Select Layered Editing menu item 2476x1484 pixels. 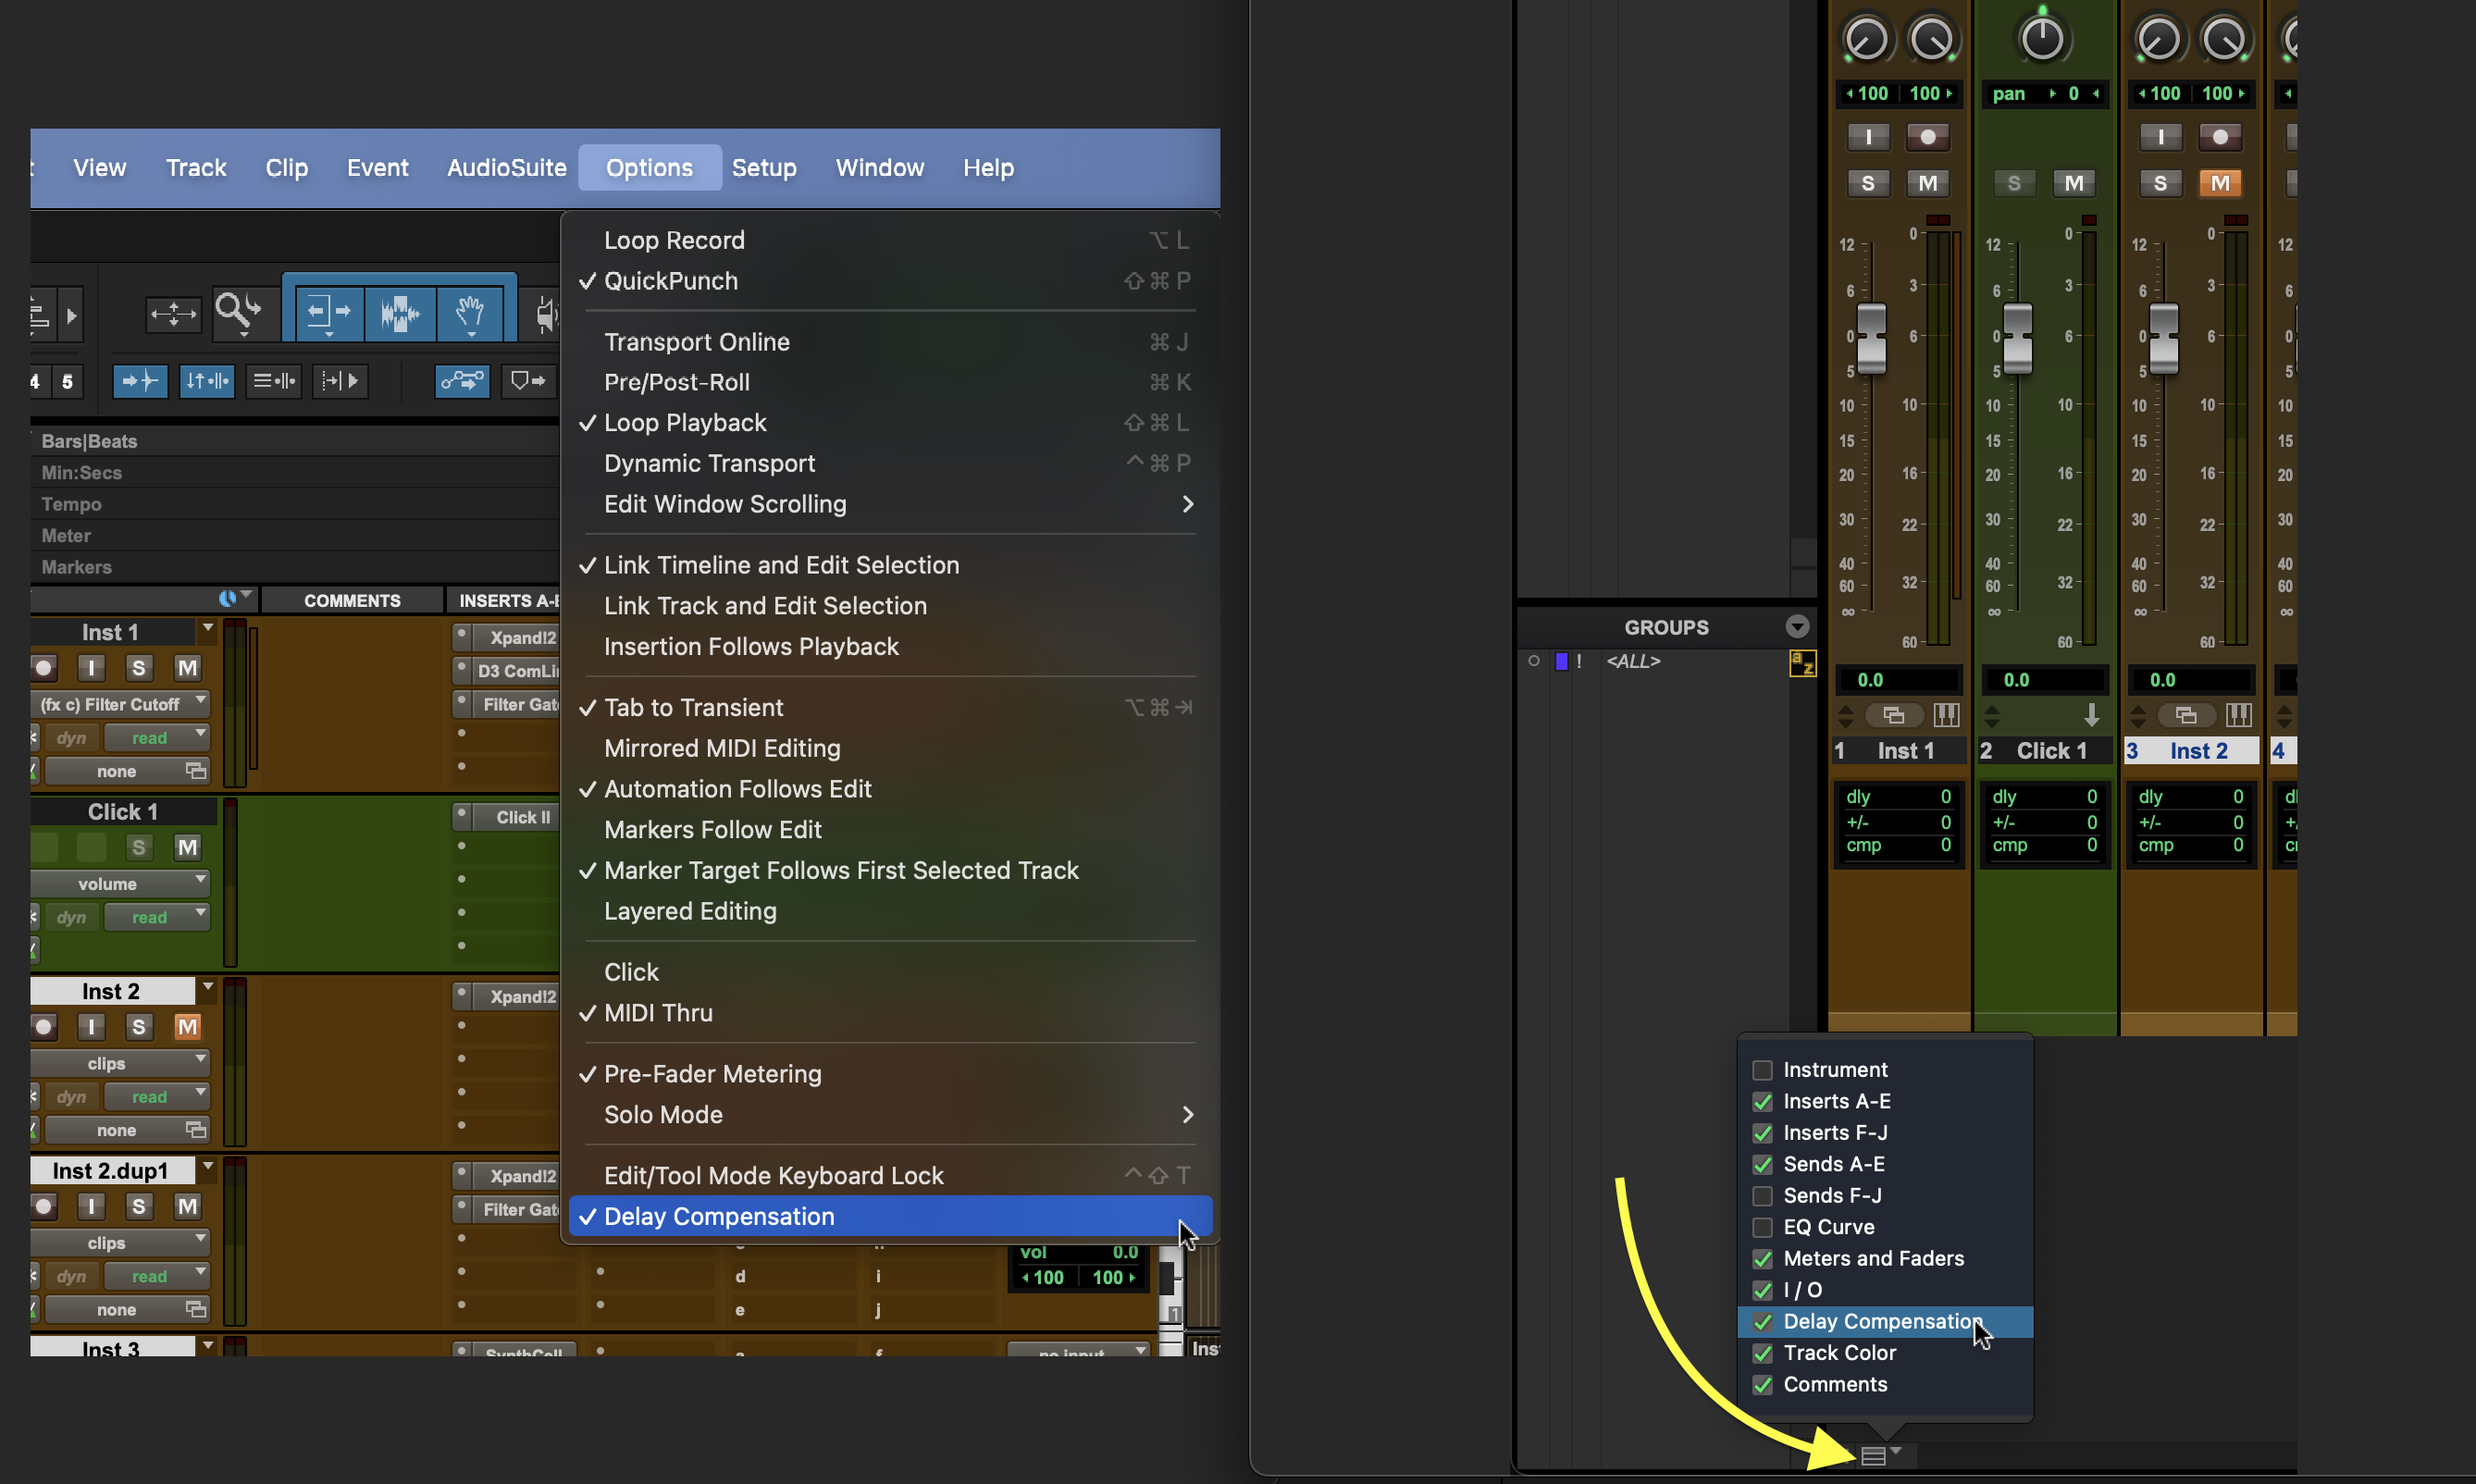[x=890, y=911]
